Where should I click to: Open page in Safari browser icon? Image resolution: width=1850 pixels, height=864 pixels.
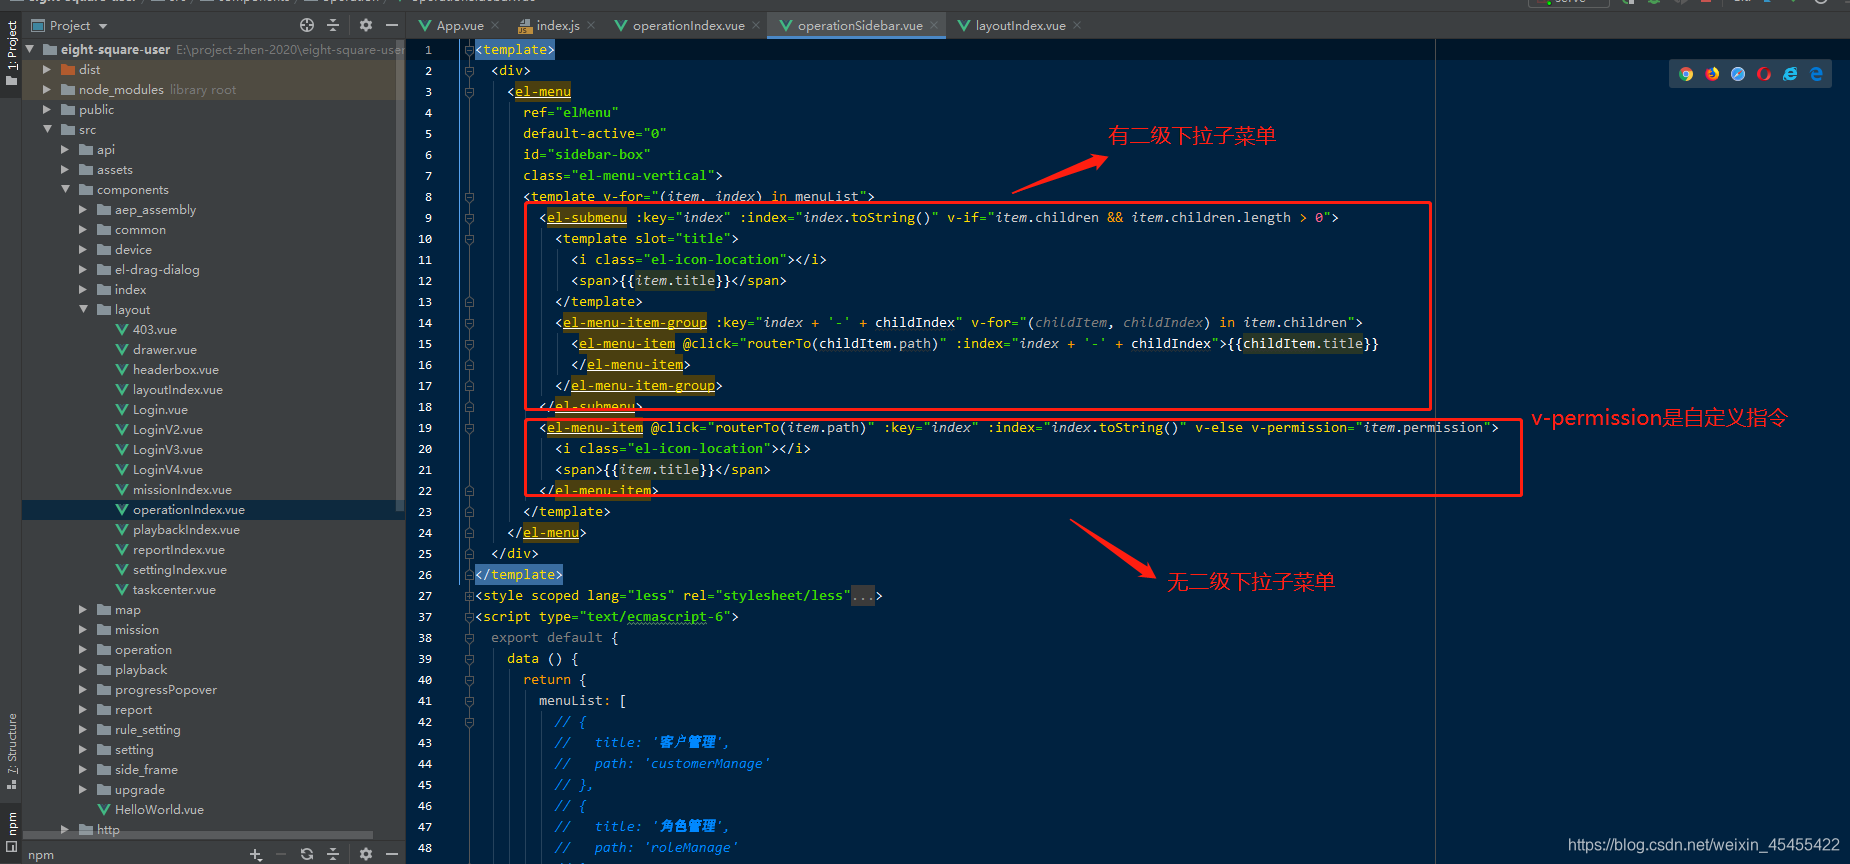click(1738, 74)
